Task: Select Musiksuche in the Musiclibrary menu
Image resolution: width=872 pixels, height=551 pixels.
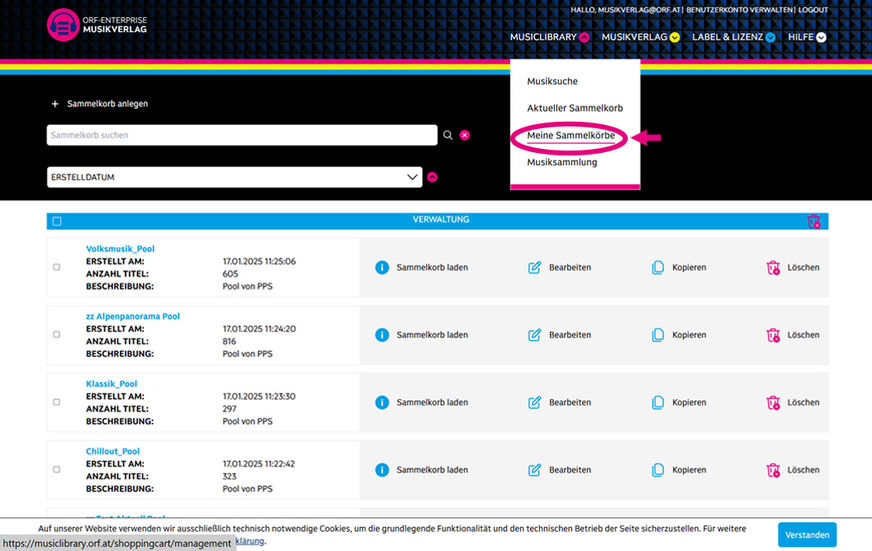Action: pyautogui.click(x=552, y=81)
